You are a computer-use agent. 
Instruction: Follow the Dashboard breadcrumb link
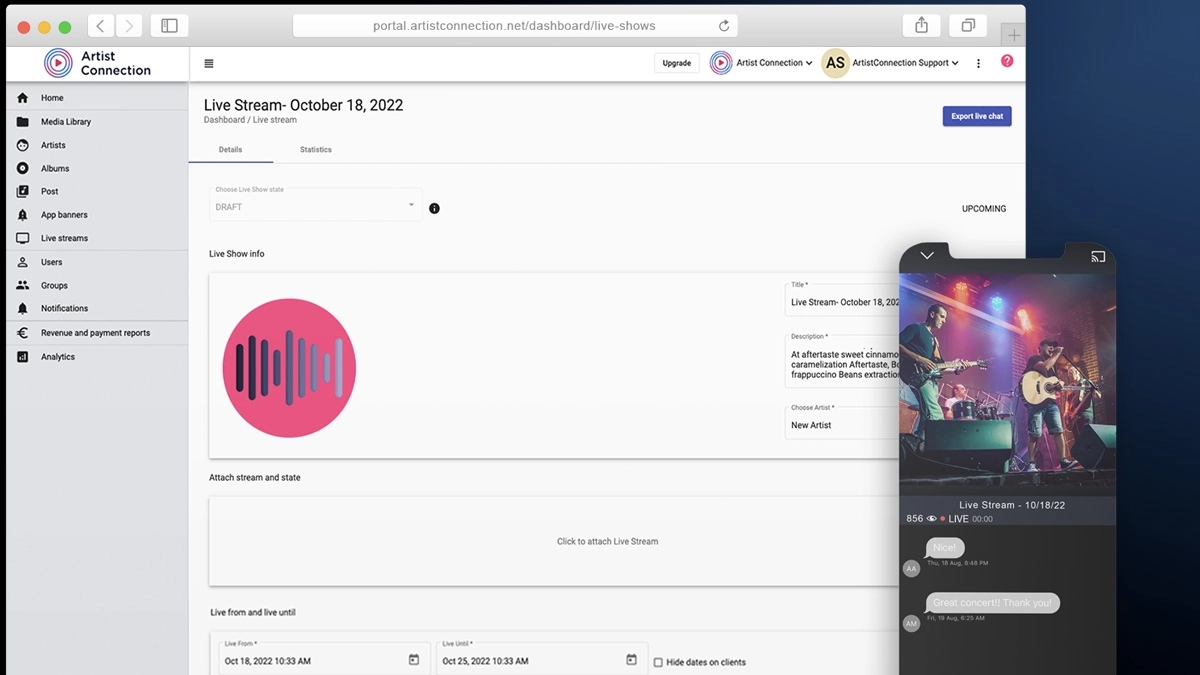pos(224,120)
